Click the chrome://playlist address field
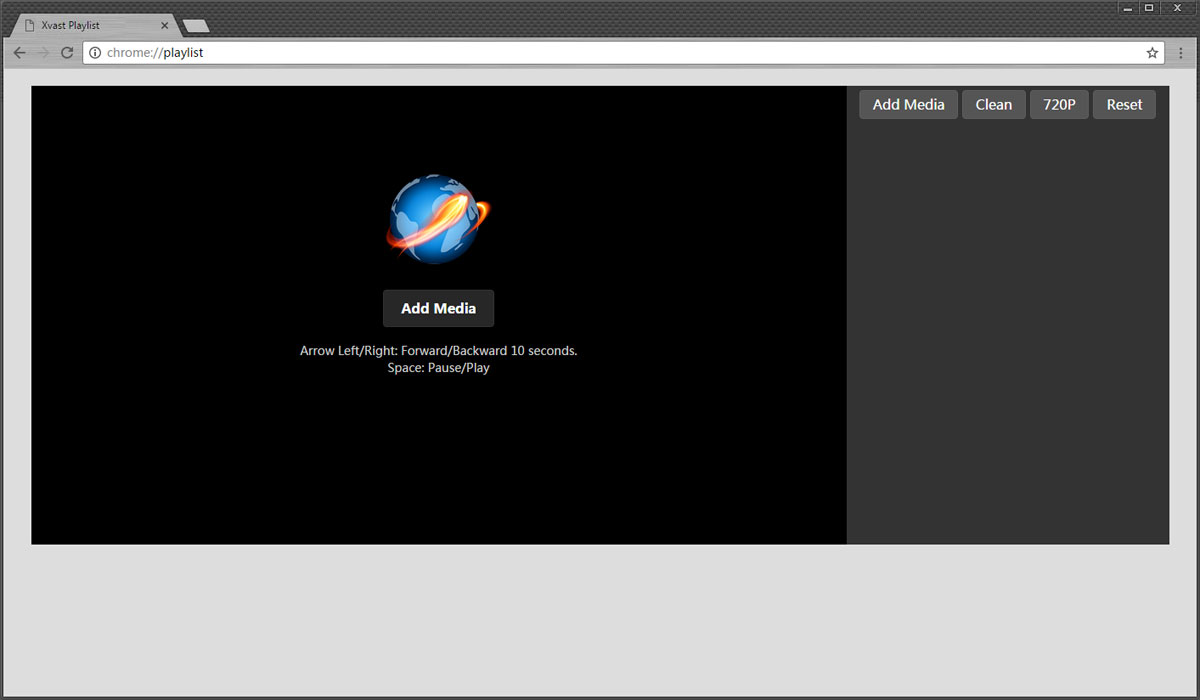Viewport: 1200px width, 700px height. click(x=622, y=53)
